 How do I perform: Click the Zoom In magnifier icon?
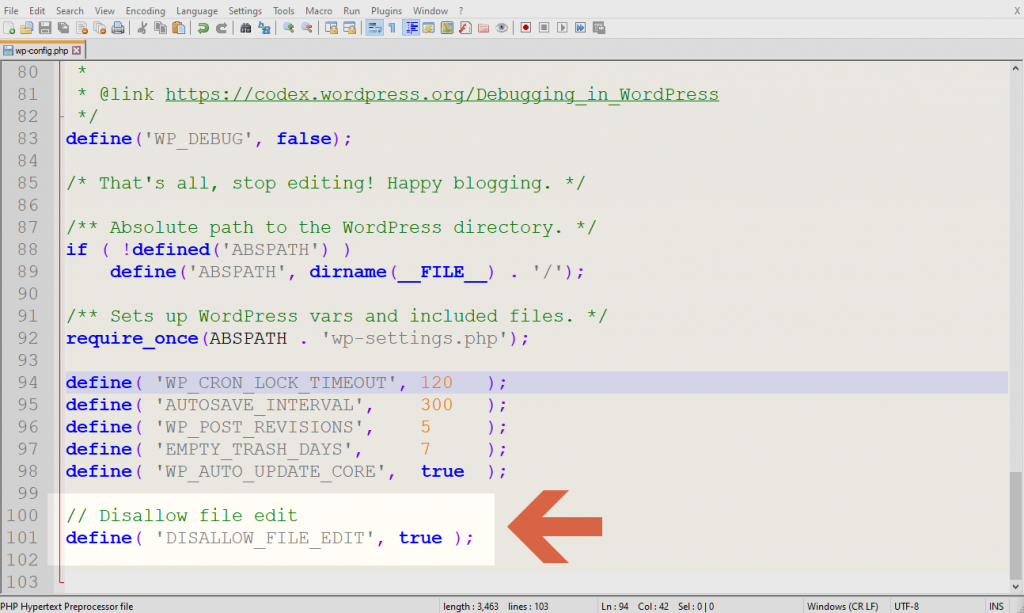289,28
